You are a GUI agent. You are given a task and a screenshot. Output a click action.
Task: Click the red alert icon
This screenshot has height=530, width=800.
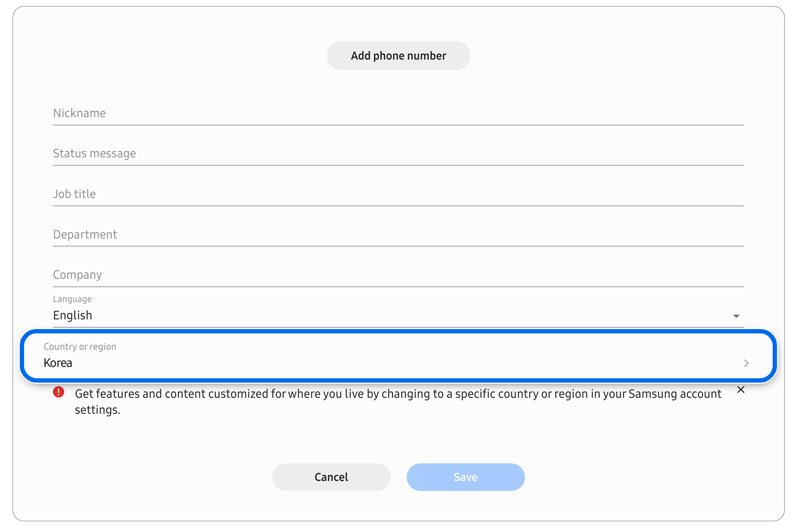[59, 392]
